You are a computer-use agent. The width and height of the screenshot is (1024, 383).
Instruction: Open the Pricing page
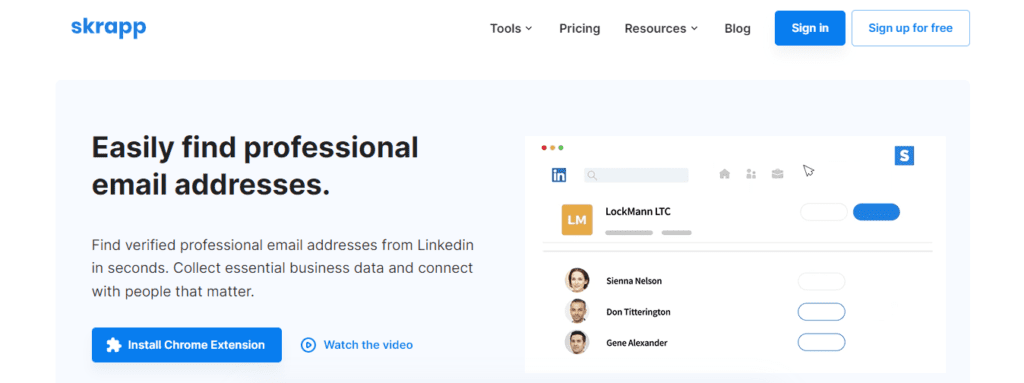click(x=579, y=29)
